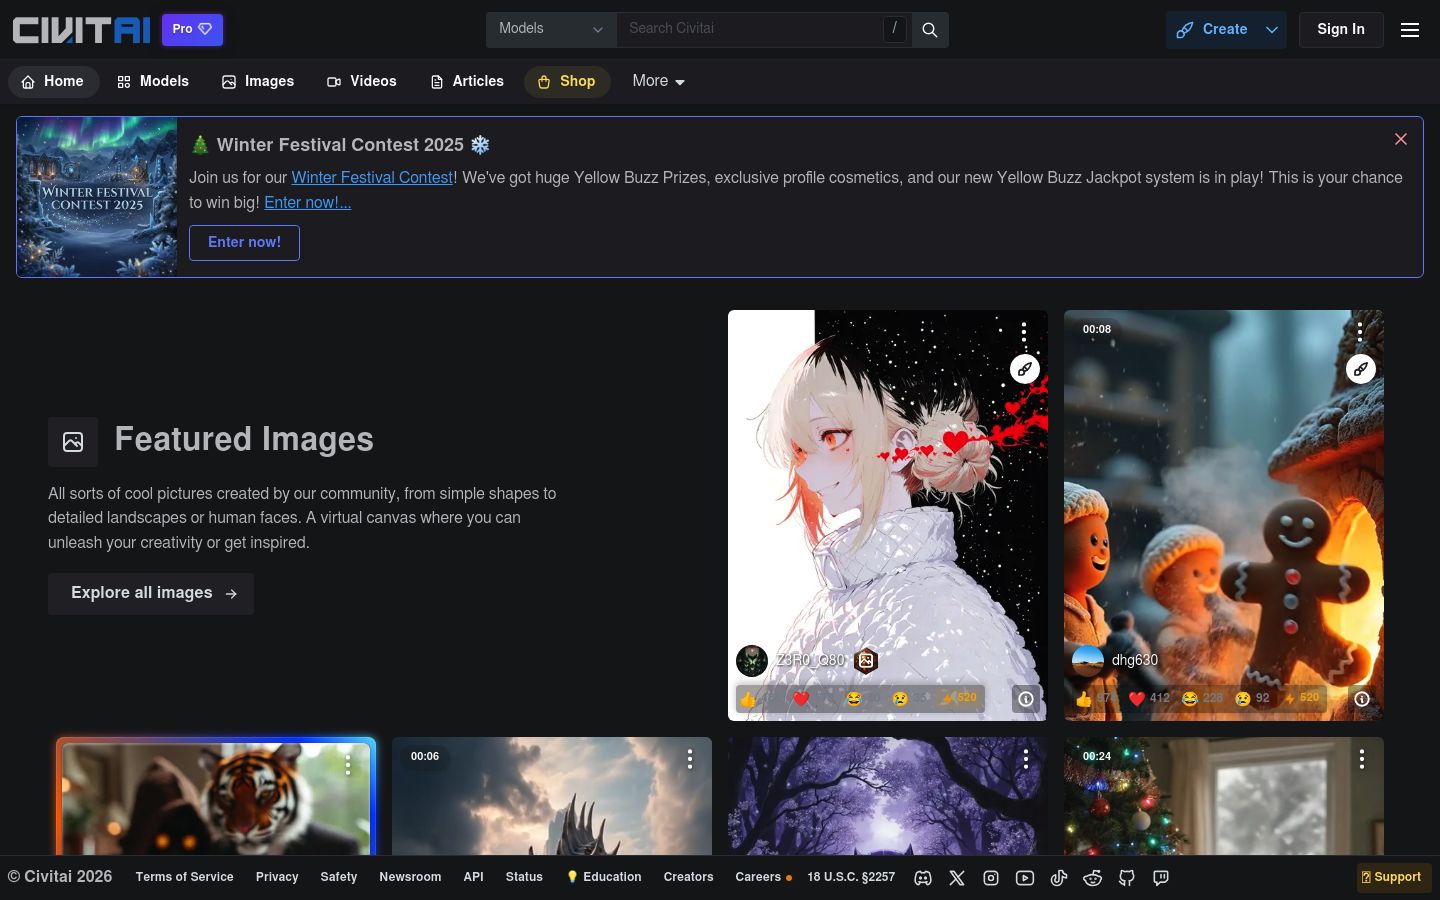Expand the More navigation menu
The width and height of the screenshot is (1440, 900).
pos(658,81)
